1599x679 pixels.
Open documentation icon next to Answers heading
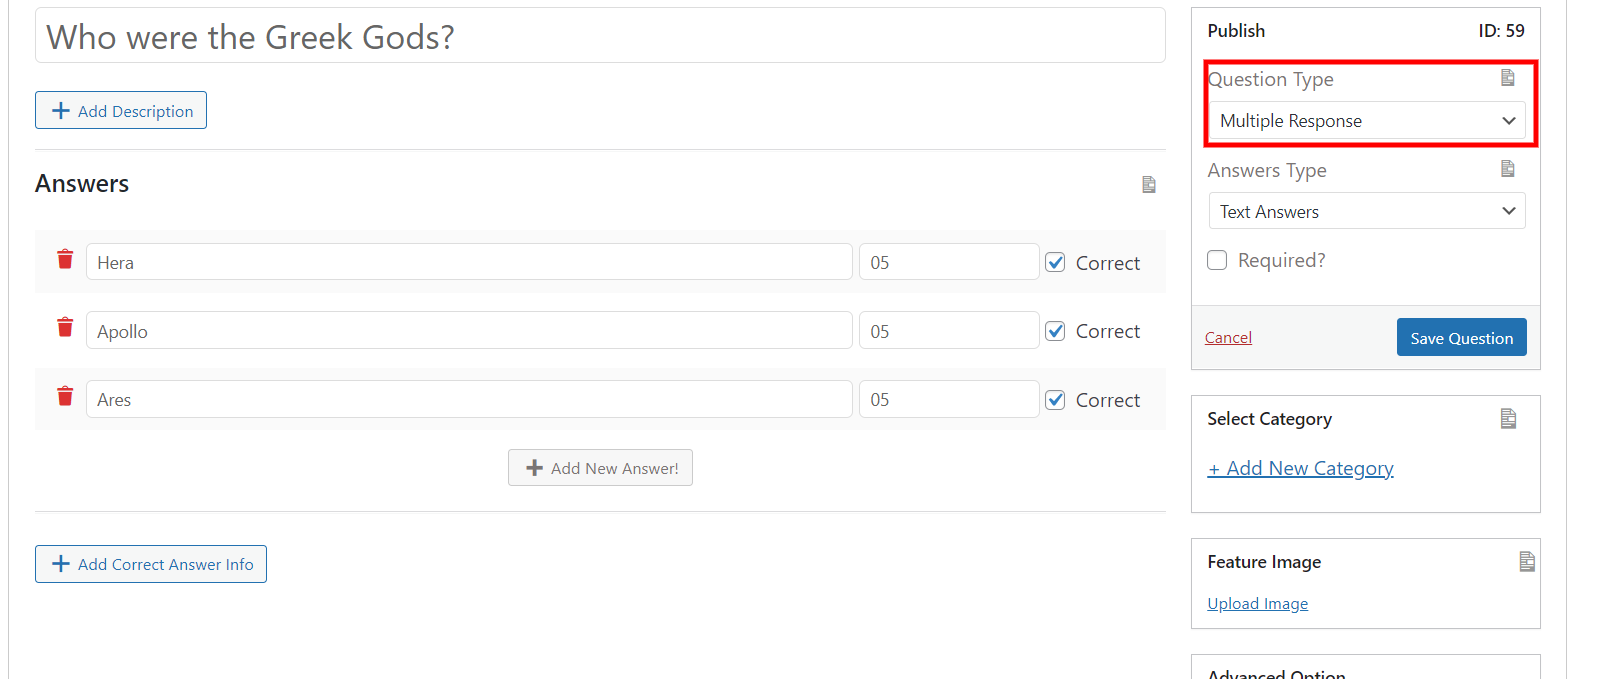(1149, 184)
